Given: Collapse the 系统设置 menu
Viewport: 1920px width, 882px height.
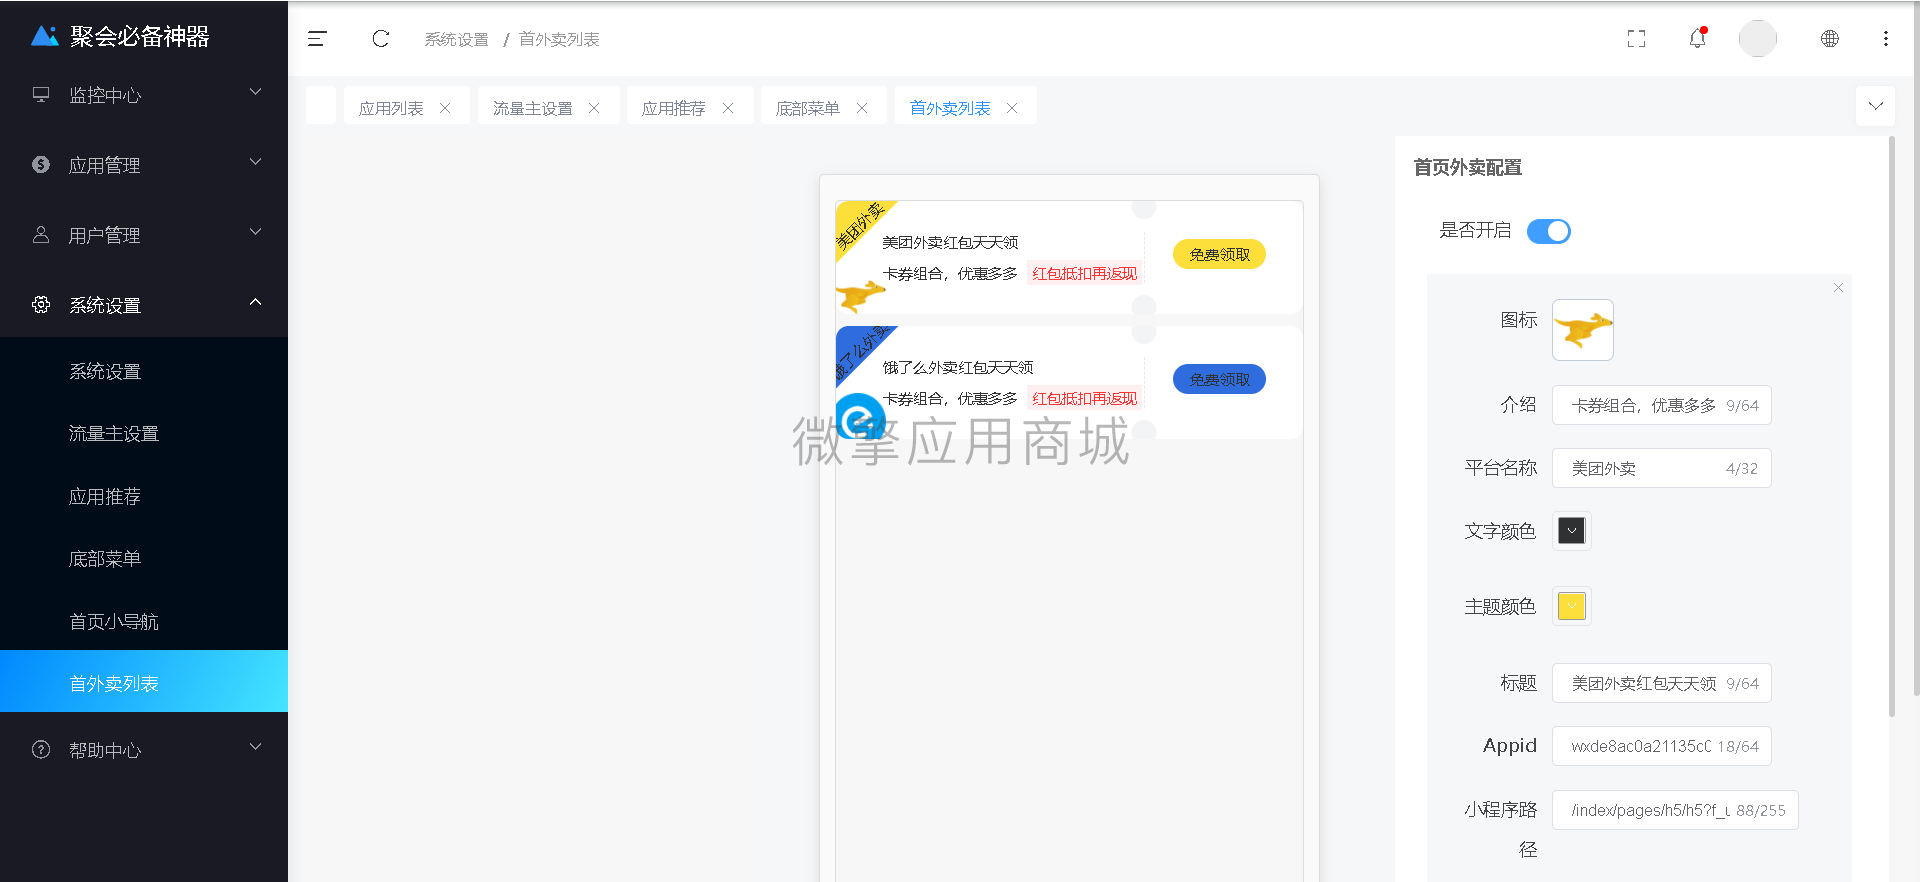Looking at the screenshot, I should point(255,302).
